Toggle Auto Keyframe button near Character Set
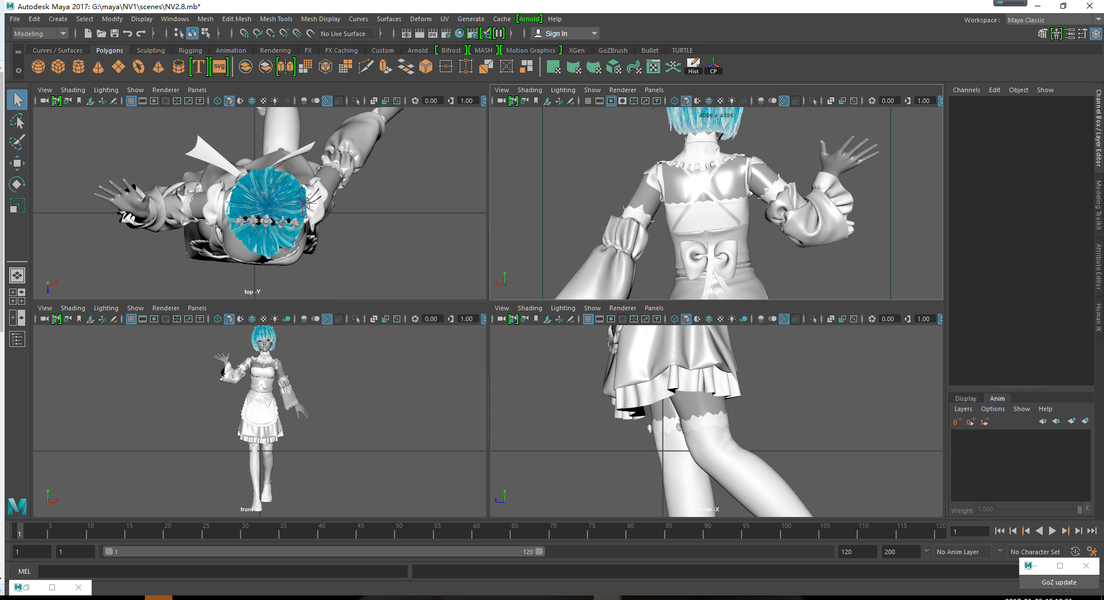Viewport: 1104px width, 600px height. [1075, 551]
